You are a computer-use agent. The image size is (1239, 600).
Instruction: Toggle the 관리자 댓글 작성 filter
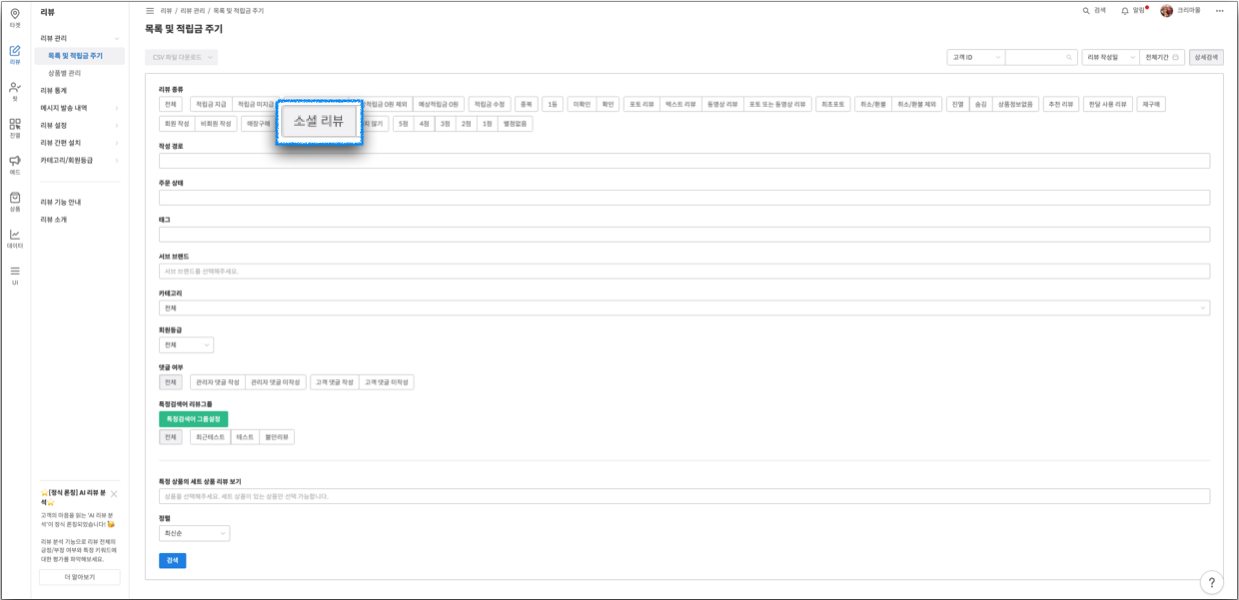[218, 382]
